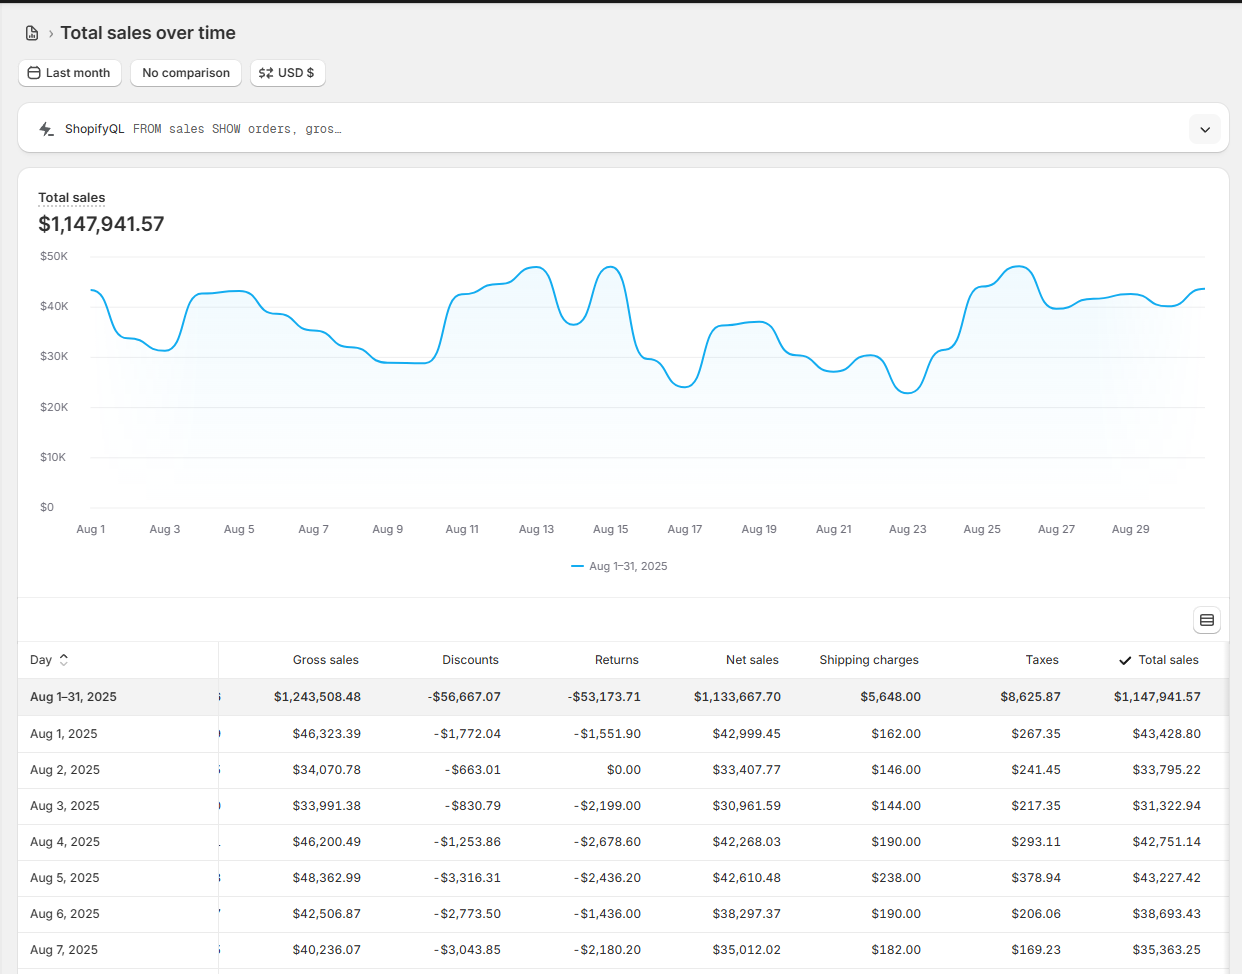Toggle the Aug 1–31, 2025 legend series
This screenshot has width=1242, height=974.
tap(628, 566)
